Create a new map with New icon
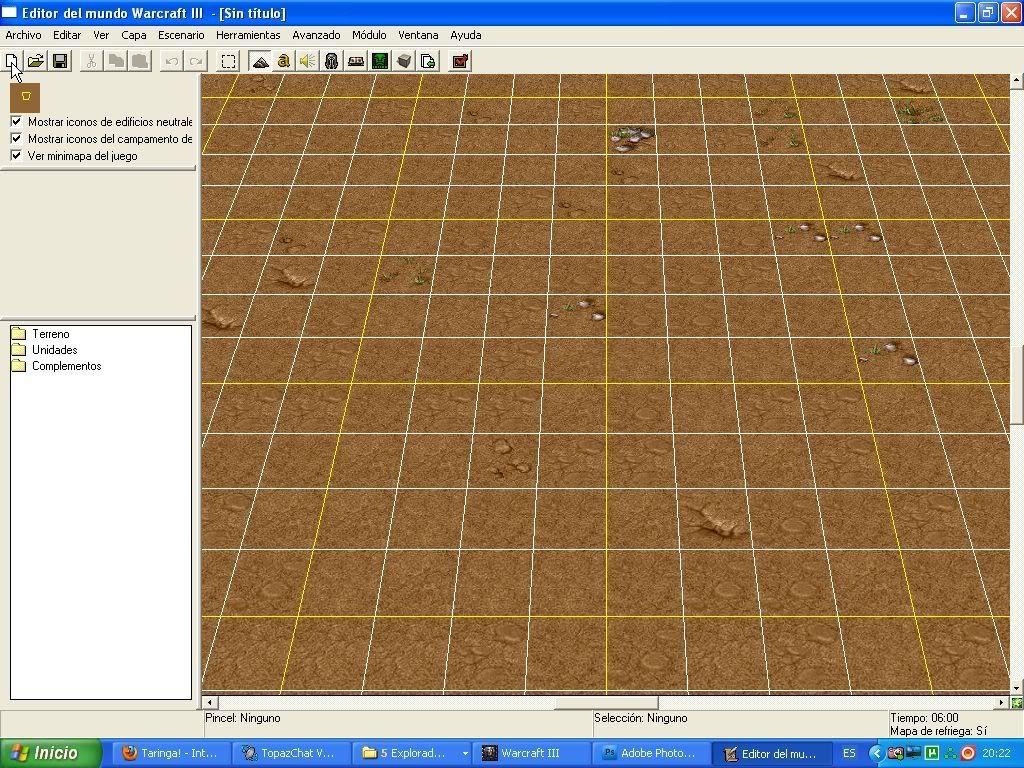1024x768 pixels. click(12, 61)
